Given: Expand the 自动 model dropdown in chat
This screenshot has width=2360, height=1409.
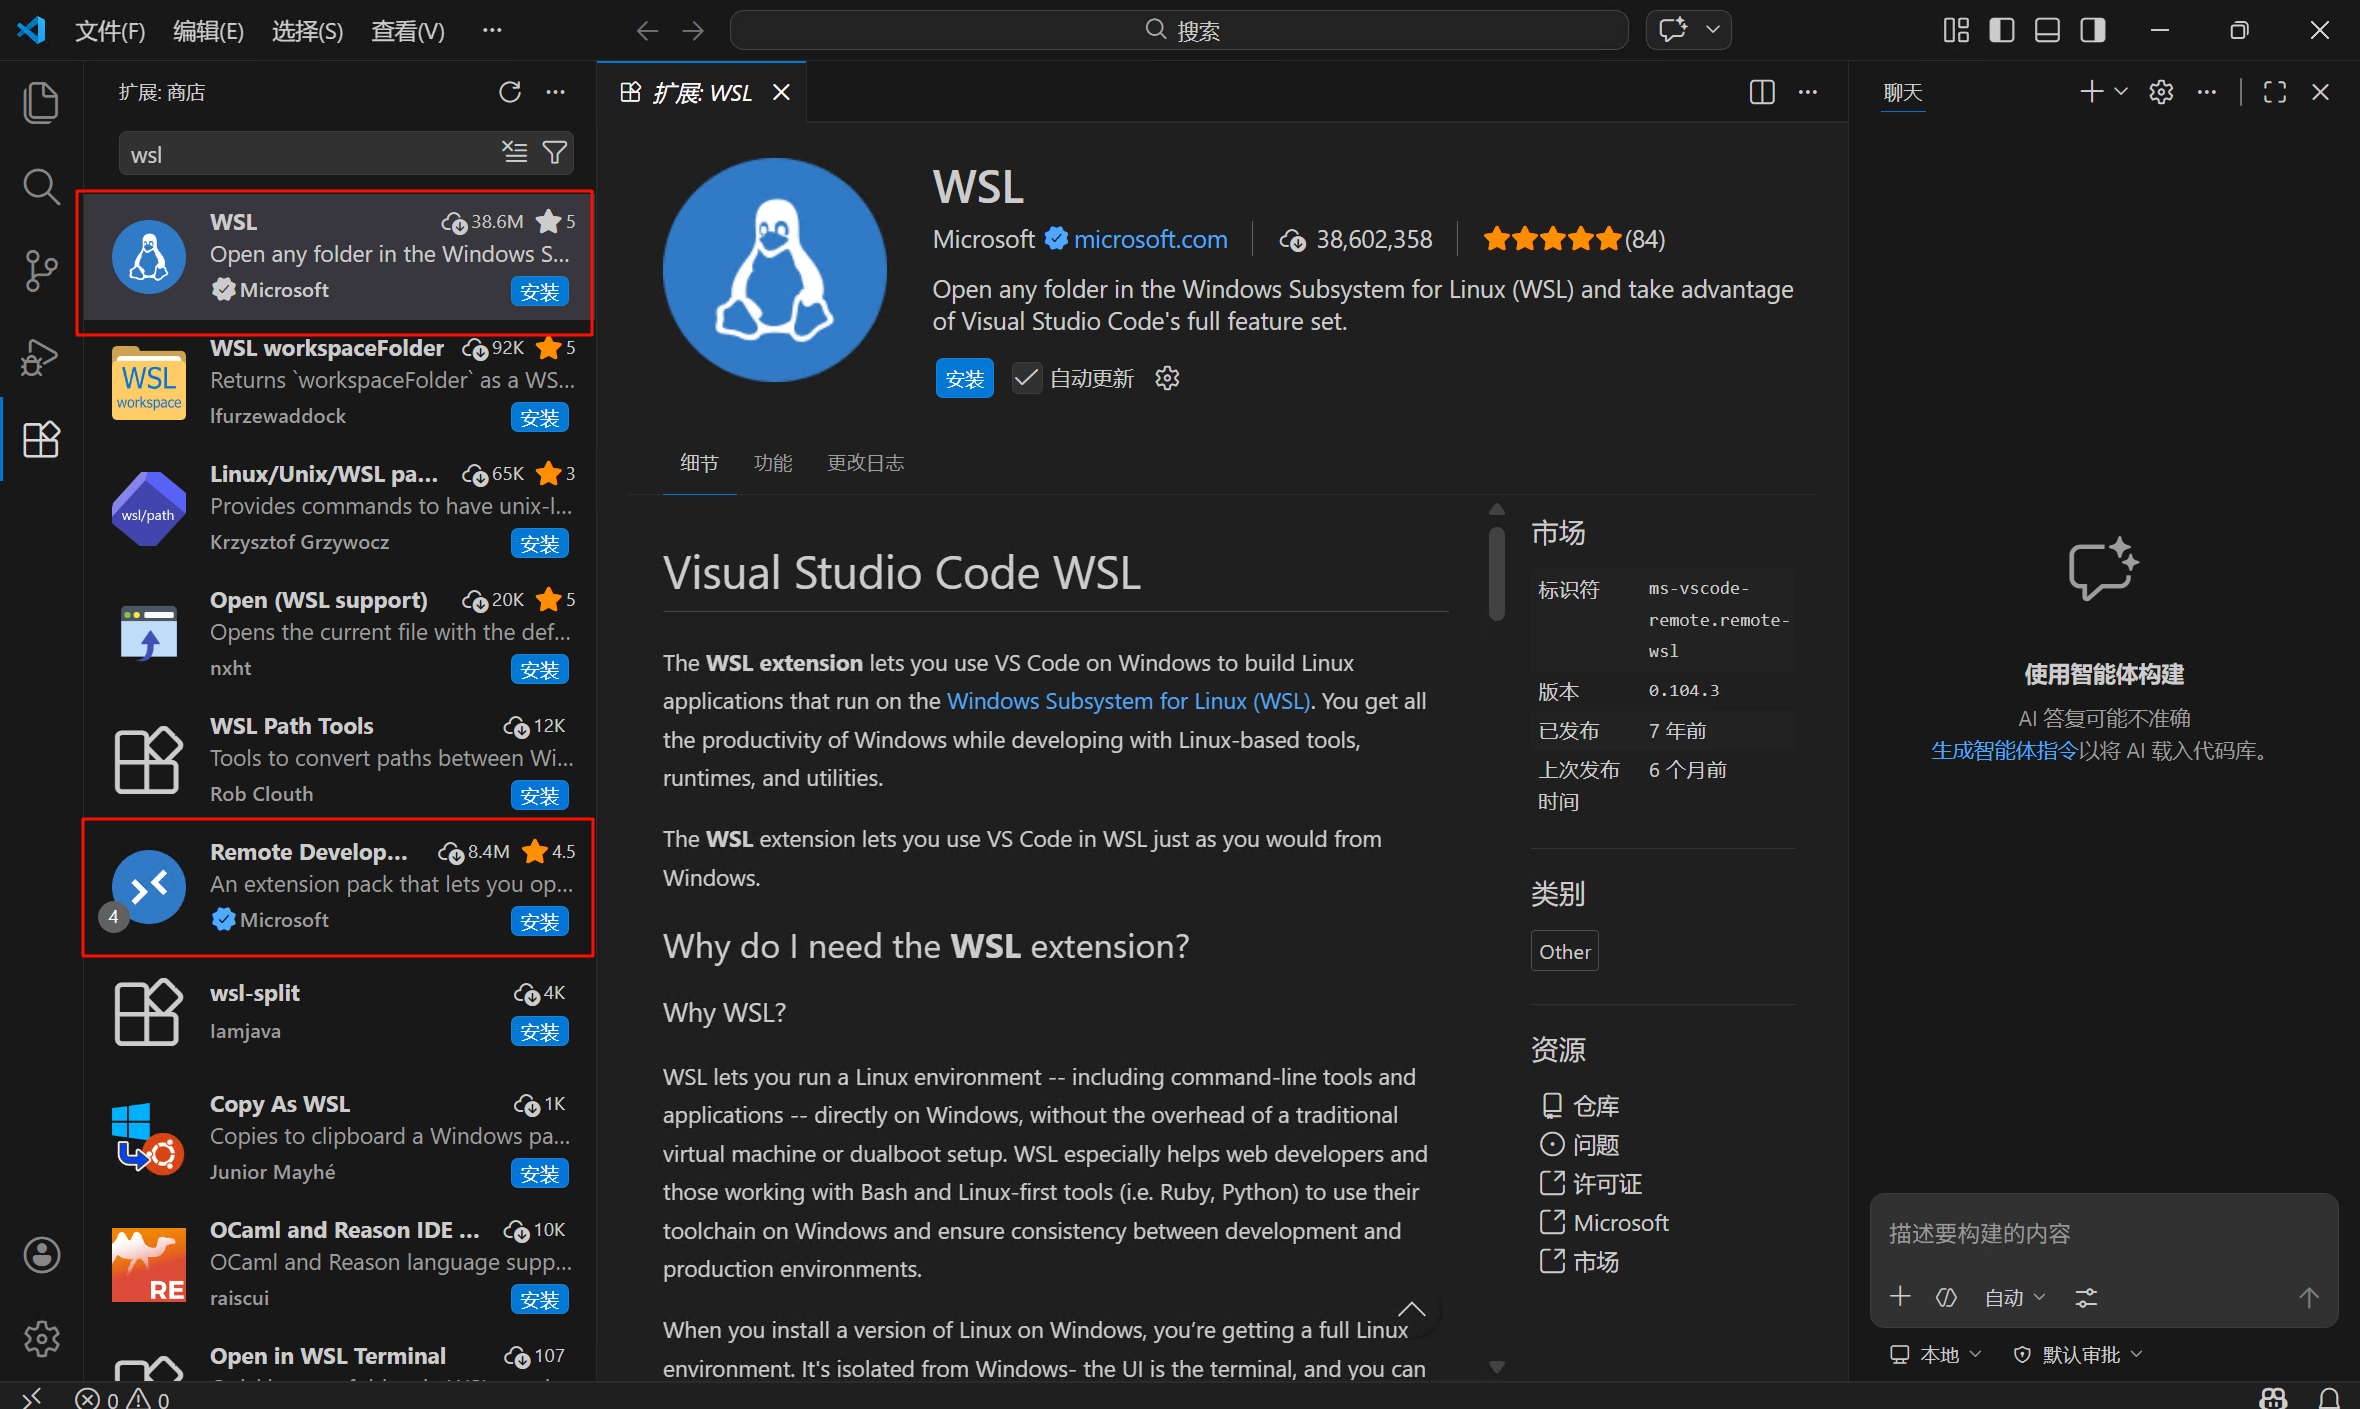Looking at the screenshot, I should tap(2015, 1297).
